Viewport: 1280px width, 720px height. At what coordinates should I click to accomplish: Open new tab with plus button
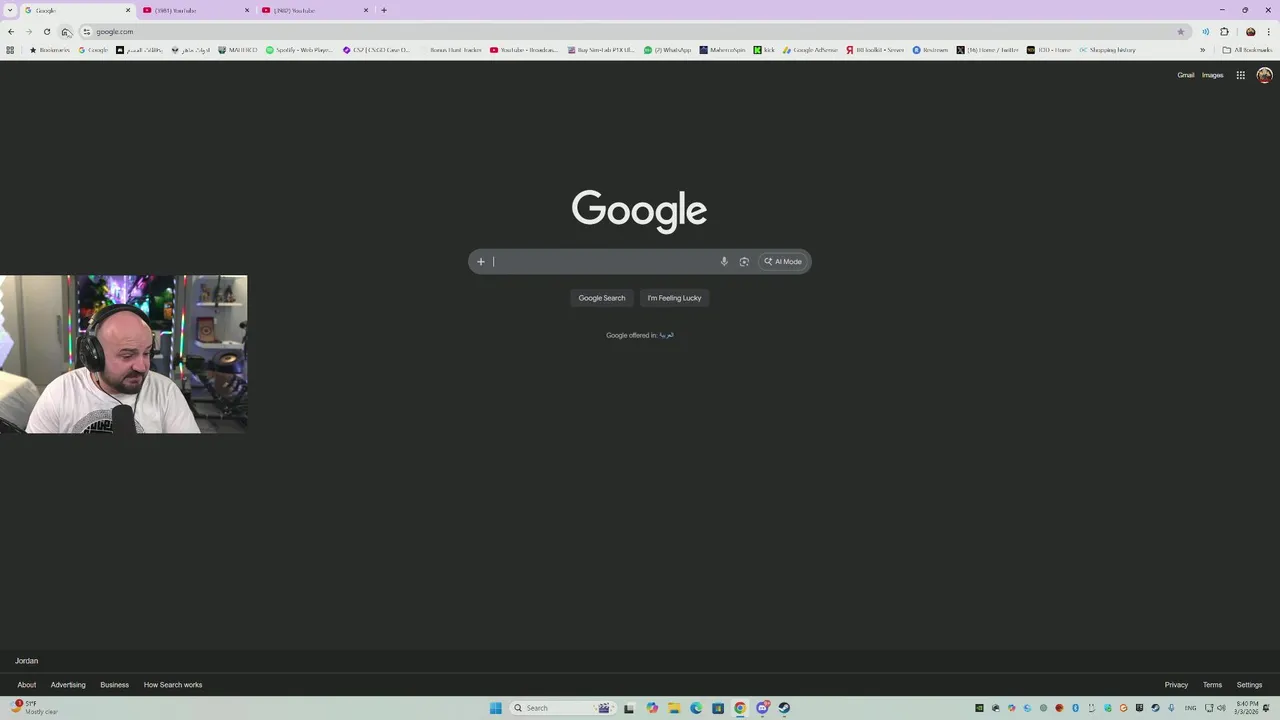384,10
